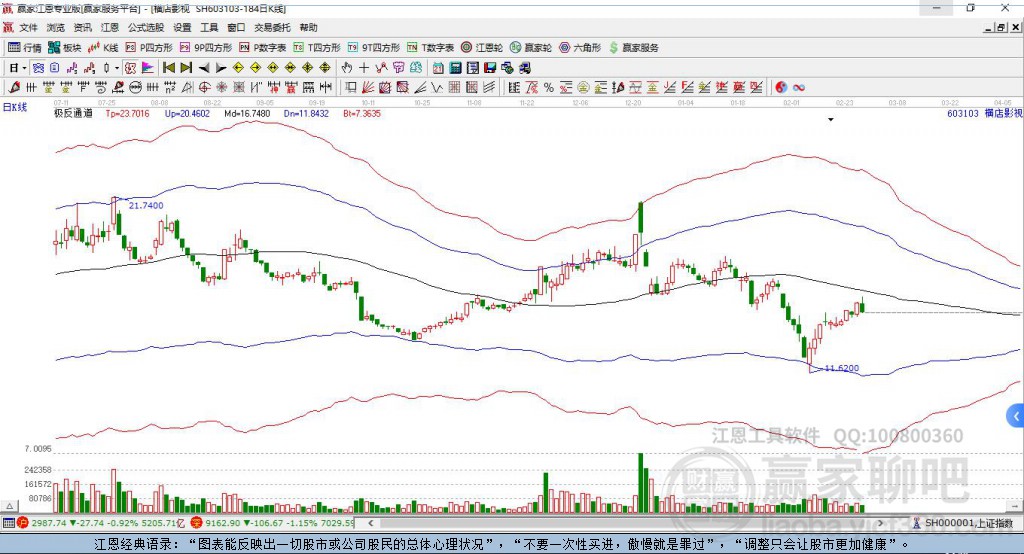Image resolution: width=1024 pixels, height=554 pixels.
Task: Open the 赢家轮 wheel tool
Action: point(531,48)
